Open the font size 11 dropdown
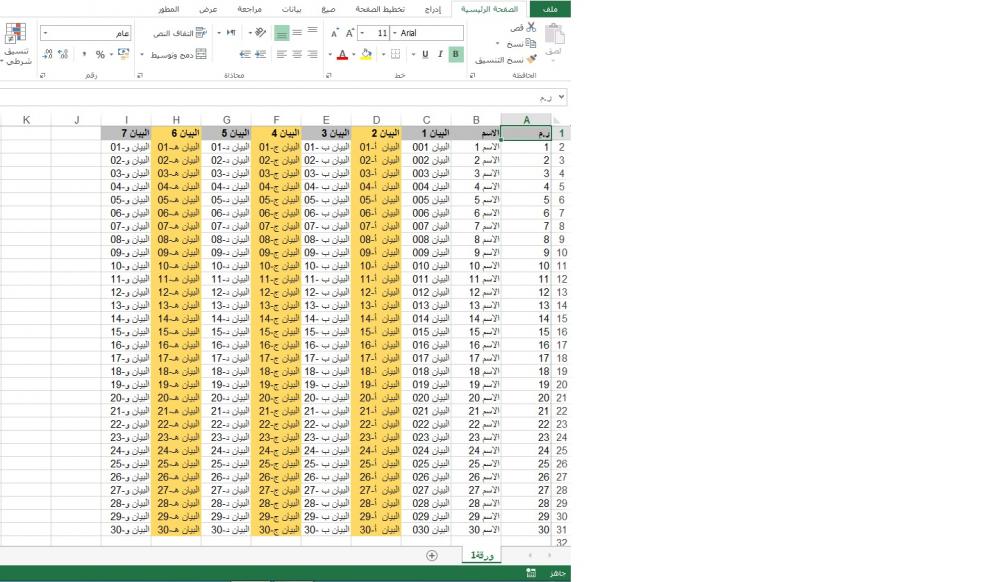 pos(362,33)
